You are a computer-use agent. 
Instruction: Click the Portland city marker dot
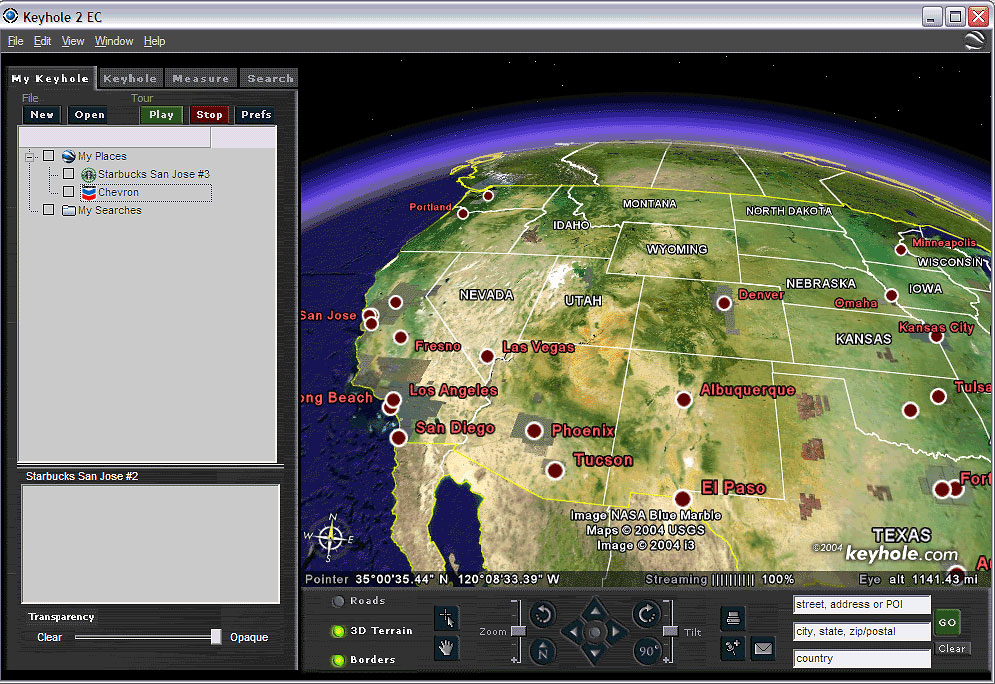(x=463, y=213)
